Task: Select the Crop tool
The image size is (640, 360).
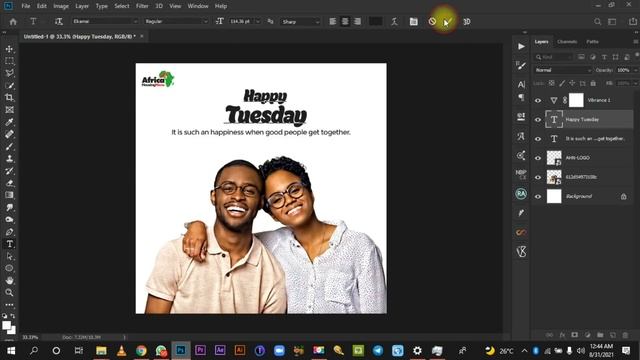Action: coord(9,98)
